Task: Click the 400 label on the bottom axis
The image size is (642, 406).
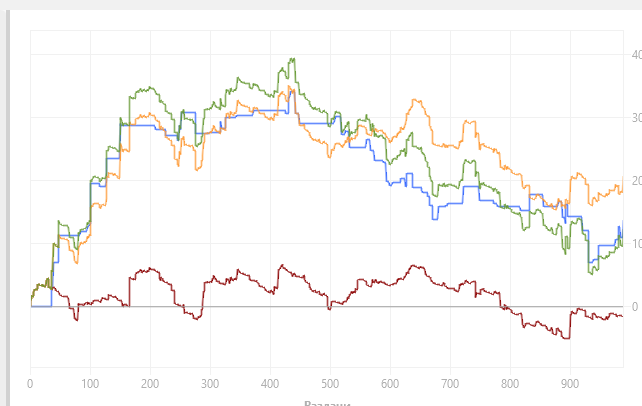Action: pos(270,383)
